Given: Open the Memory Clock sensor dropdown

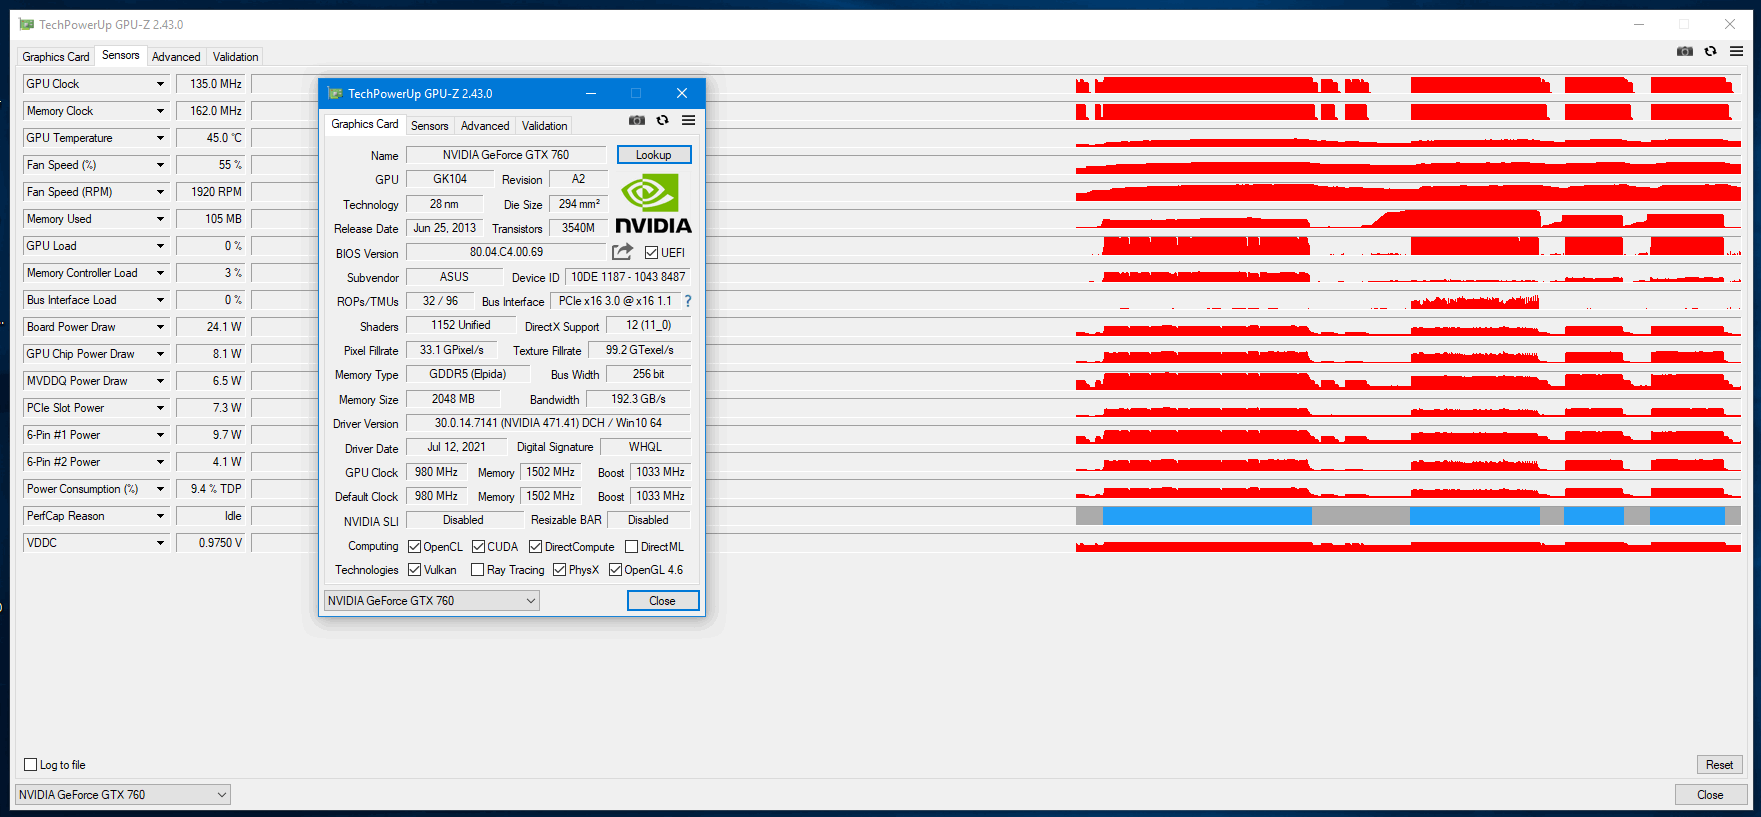Looking at the screenshot, I should click(x=160, y=111).
